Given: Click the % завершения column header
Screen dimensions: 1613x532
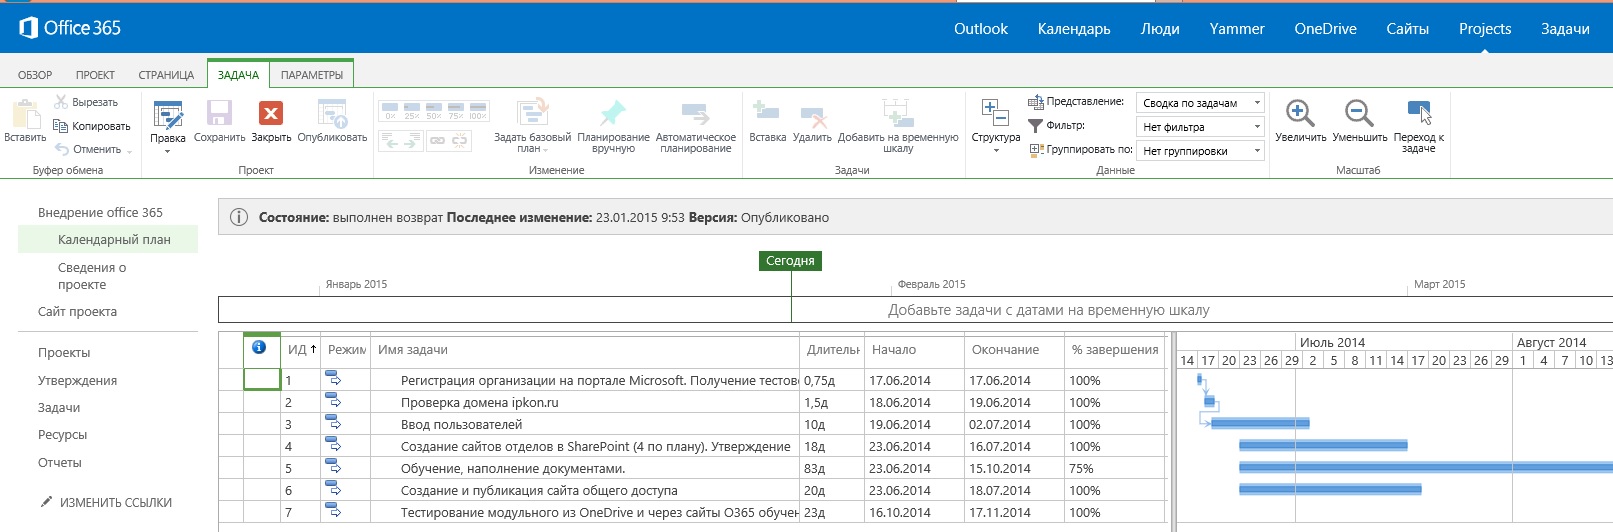Looking at the screenshot, I should click(x=1115, y=349).
